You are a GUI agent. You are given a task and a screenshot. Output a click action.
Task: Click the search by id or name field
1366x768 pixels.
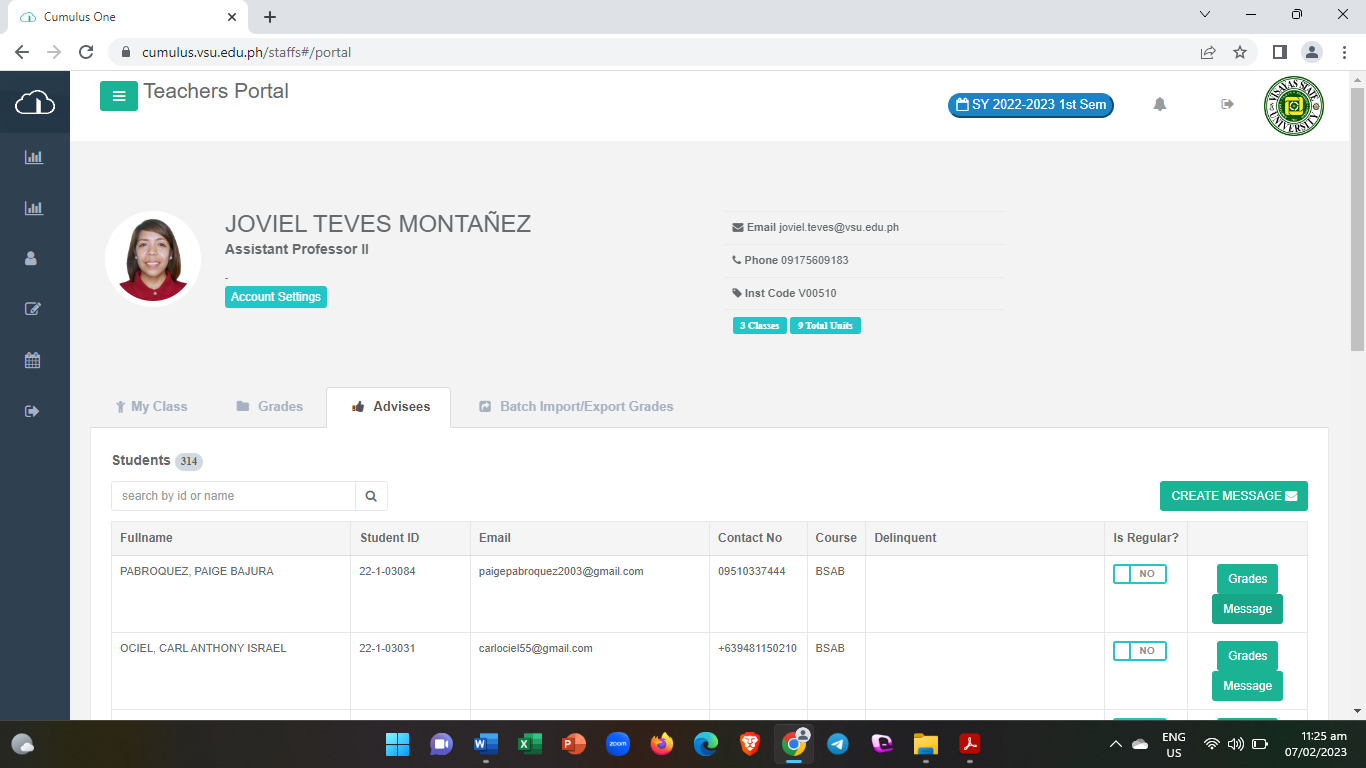233,496
